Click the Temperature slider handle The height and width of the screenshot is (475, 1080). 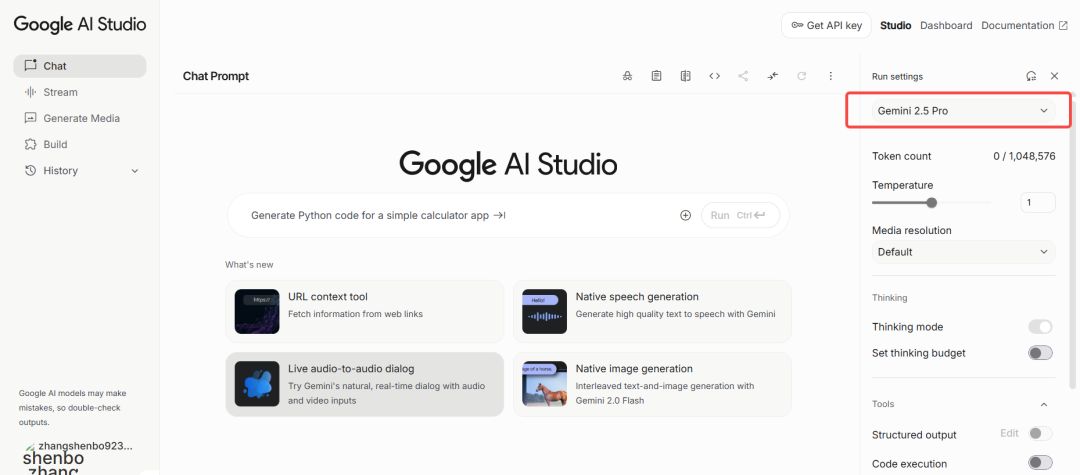click(x=931, y=202)
